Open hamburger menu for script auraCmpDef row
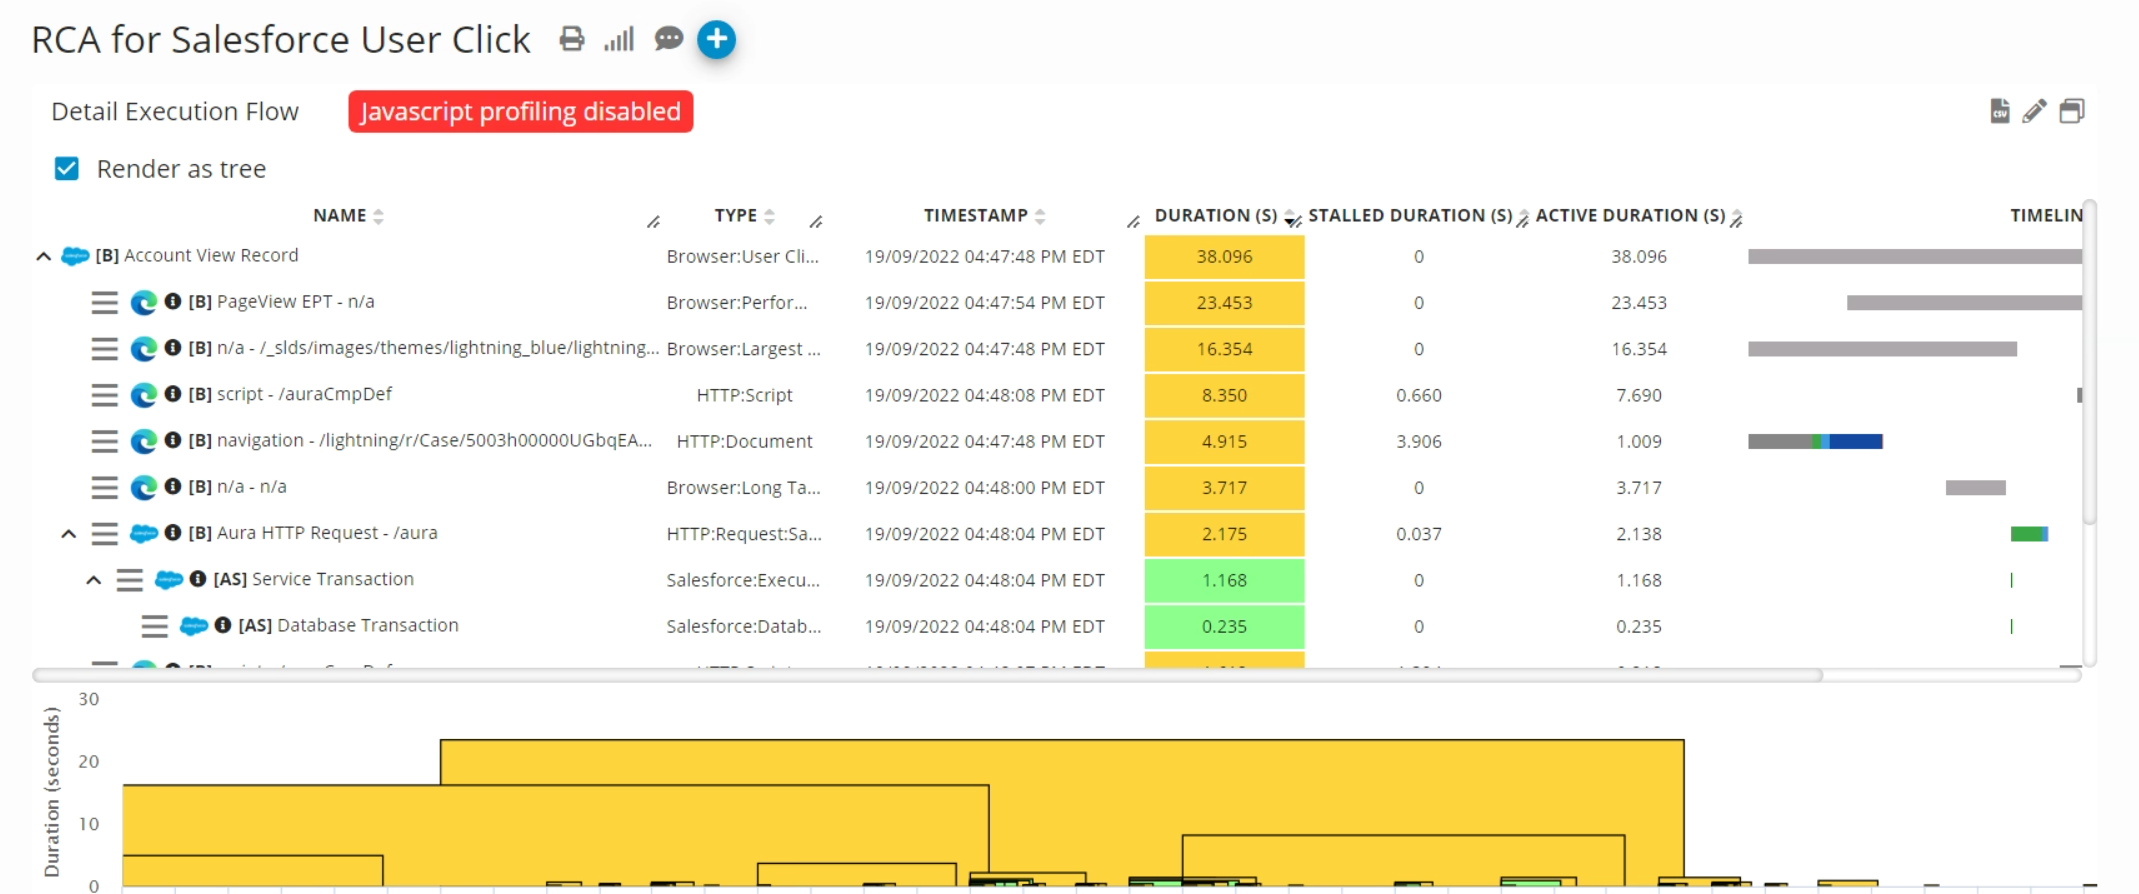The height and width of the screenshot is (894, 2139). tap(104, 395)
